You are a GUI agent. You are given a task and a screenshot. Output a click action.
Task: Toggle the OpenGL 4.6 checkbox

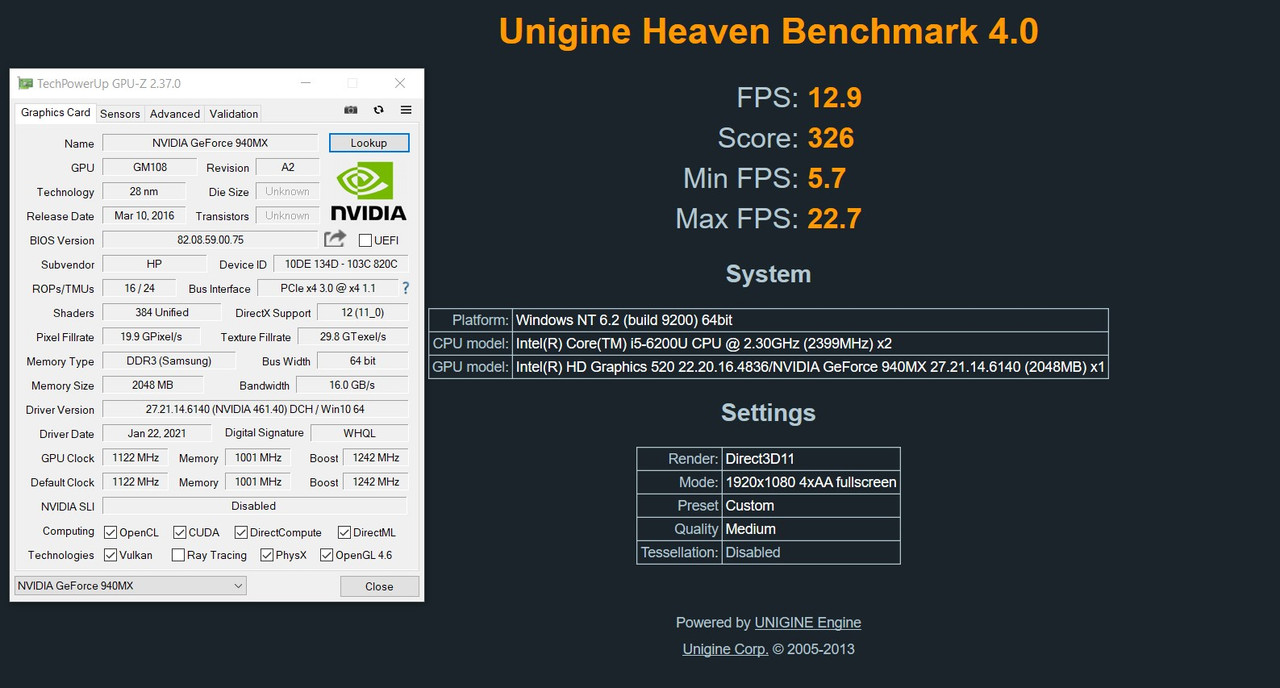(326, 555)
